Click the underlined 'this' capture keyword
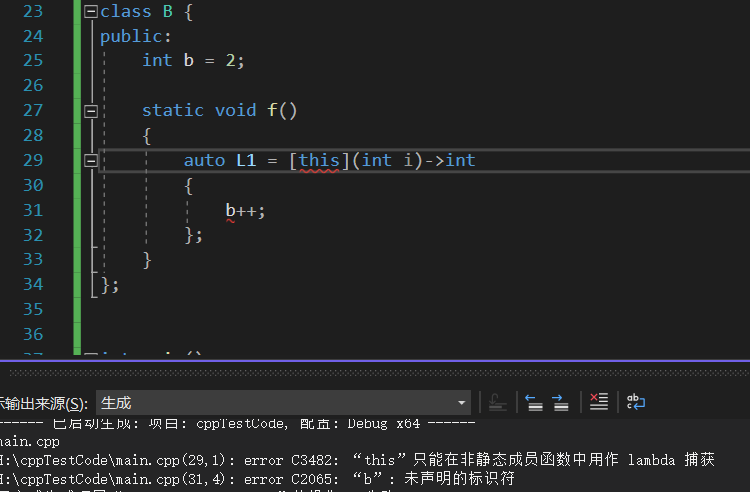This screenshot has height=492, width=750. click(319, 160)
